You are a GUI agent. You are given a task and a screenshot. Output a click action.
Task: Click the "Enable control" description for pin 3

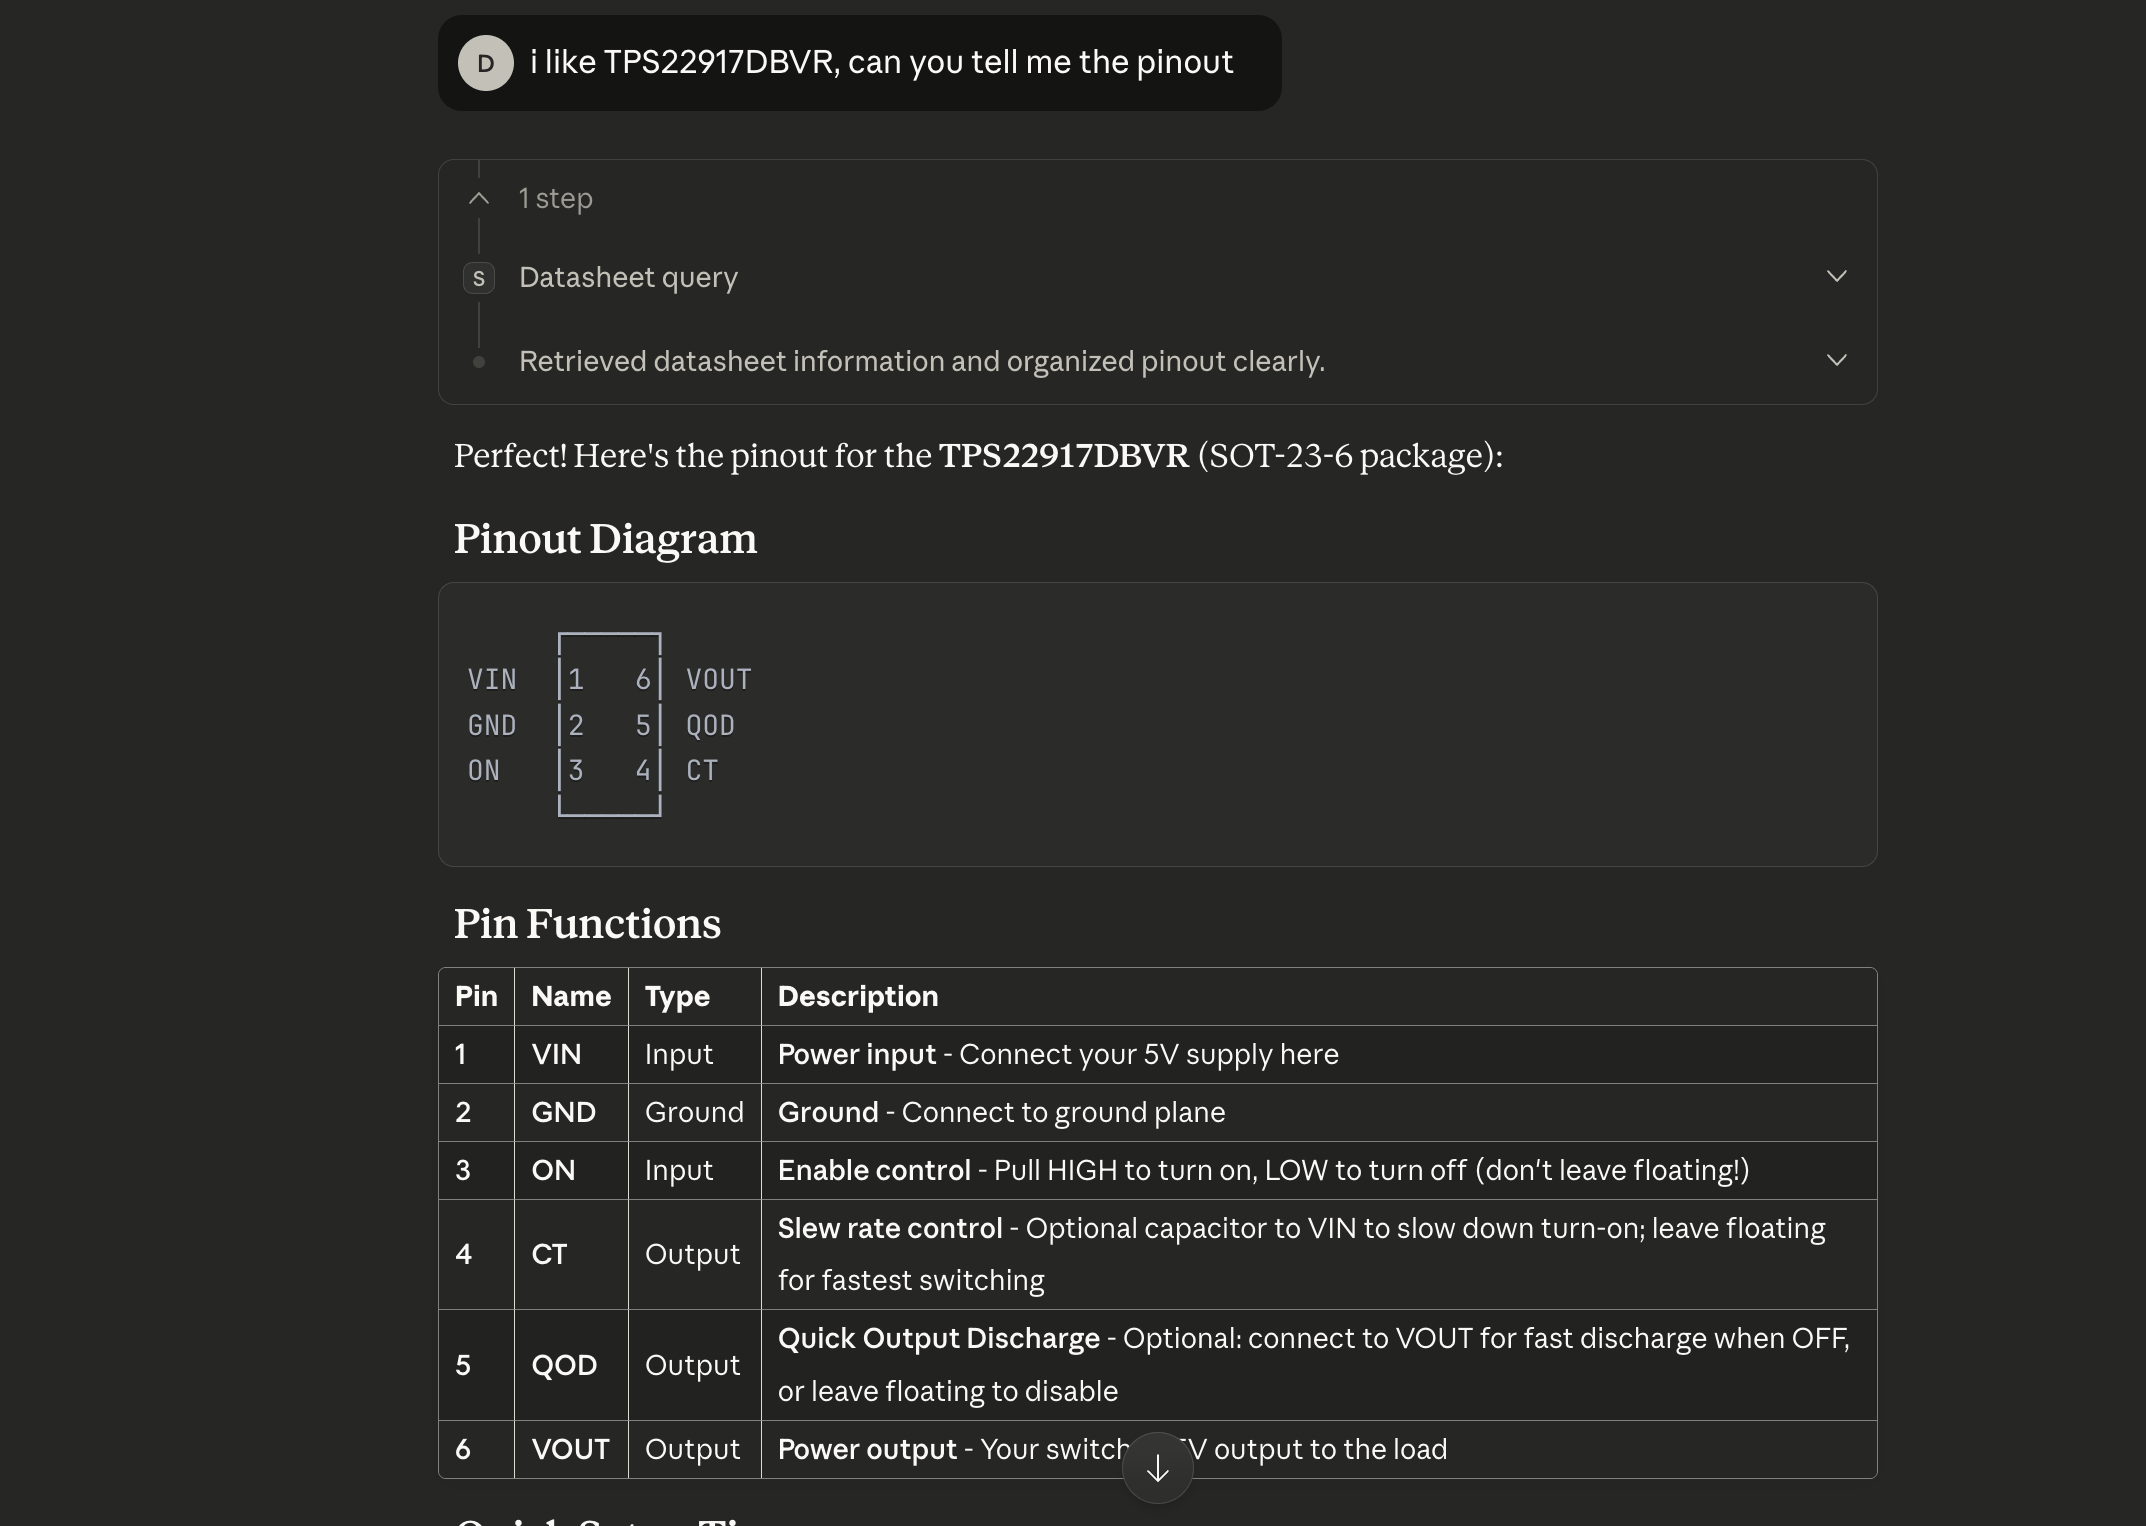1260,1170
